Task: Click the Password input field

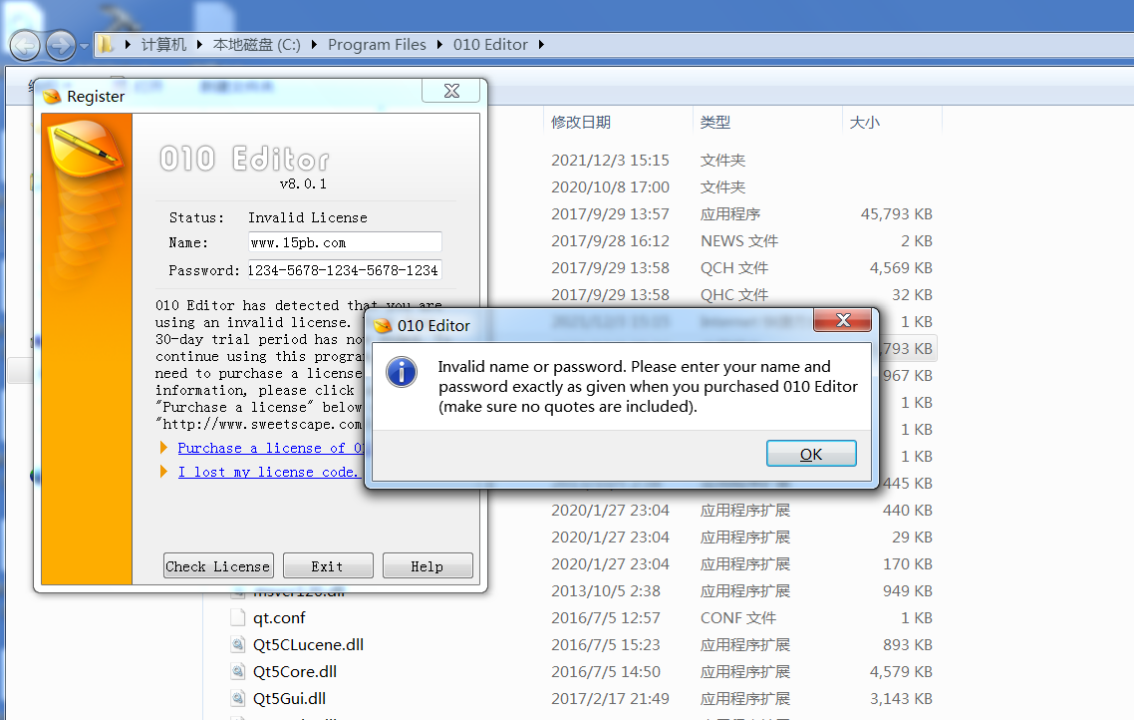Action: 344,270
